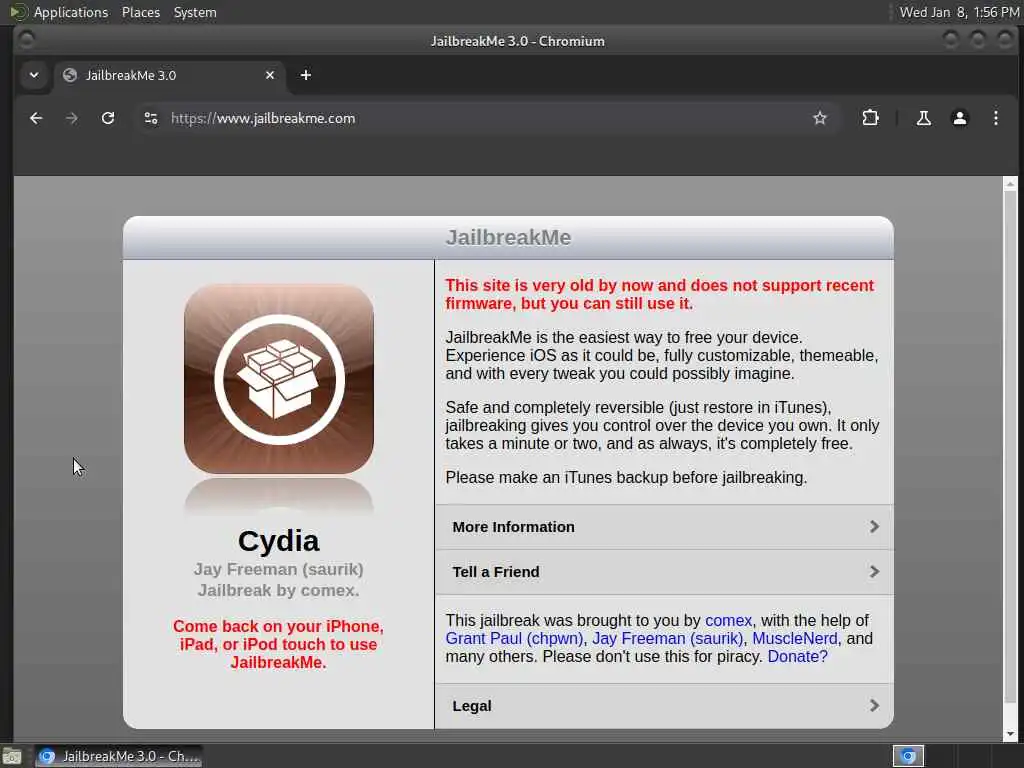Open the tab search dropdown

pyautogui.click(x=34, y=75)
